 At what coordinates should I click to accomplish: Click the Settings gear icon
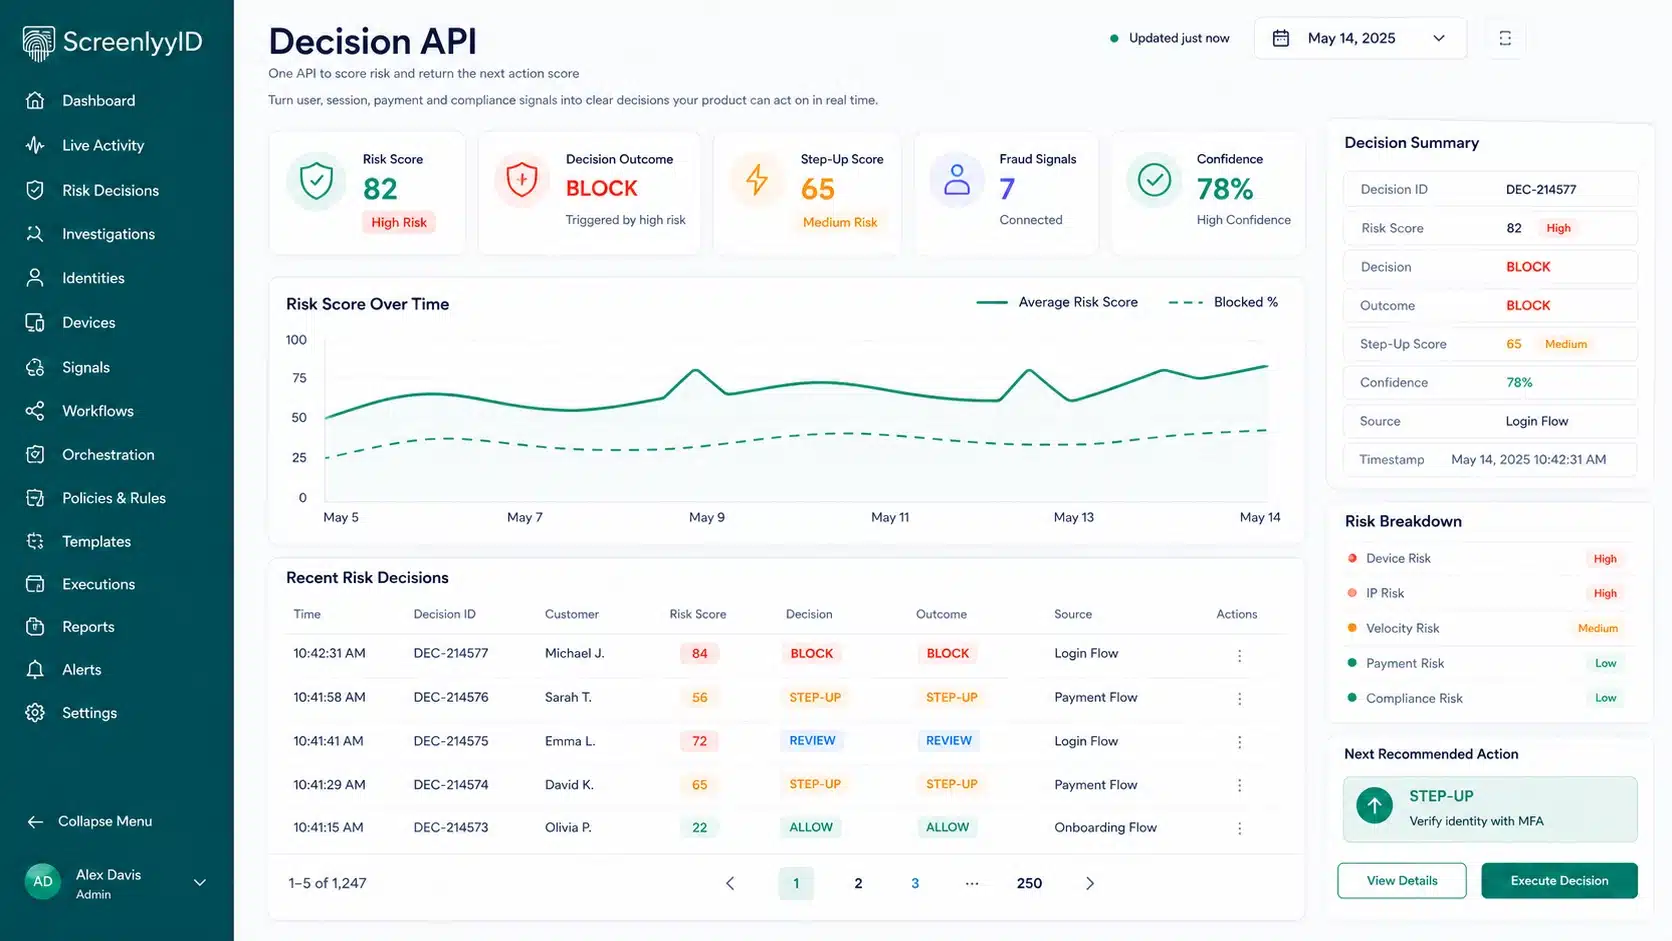click(x=35, y=713)
